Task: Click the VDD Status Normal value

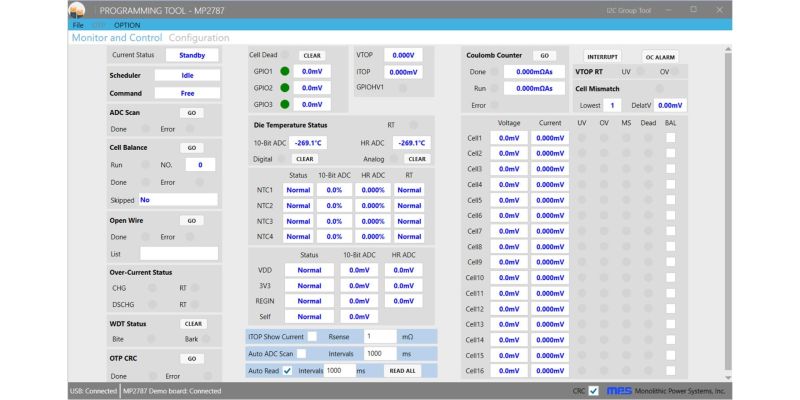Action: (309, 270)
